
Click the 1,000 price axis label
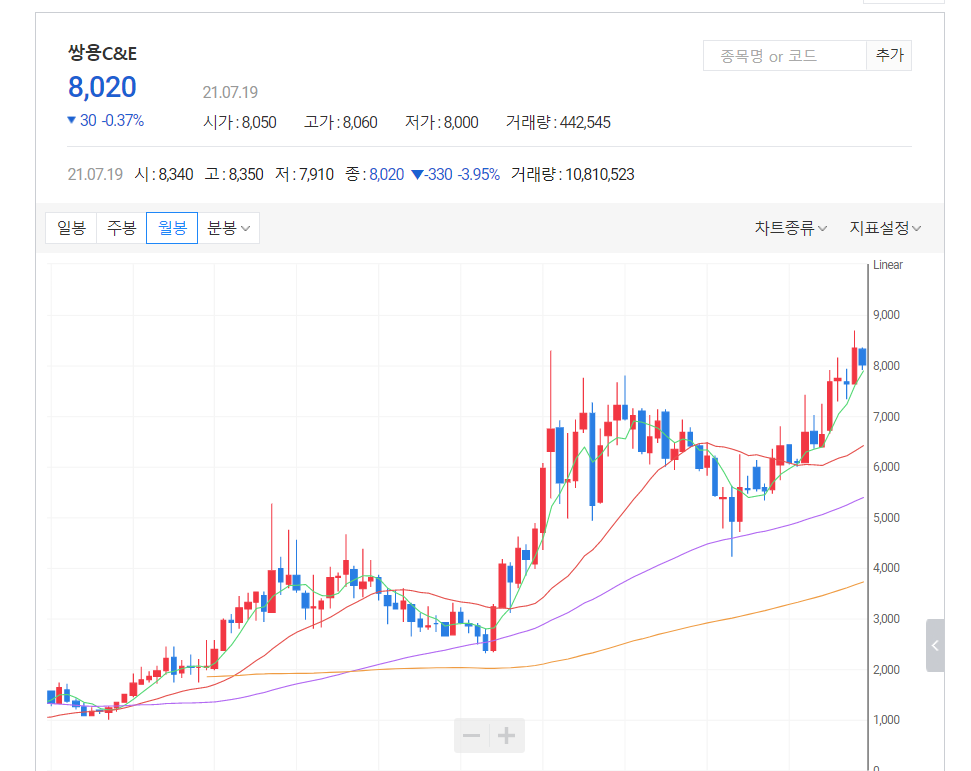coord(886,720)
